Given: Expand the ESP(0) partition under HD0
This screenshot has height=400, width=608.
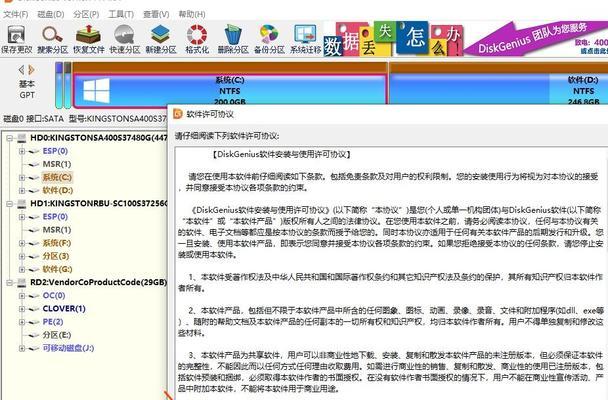Looking at the screenshot, I should pos(22,151).
